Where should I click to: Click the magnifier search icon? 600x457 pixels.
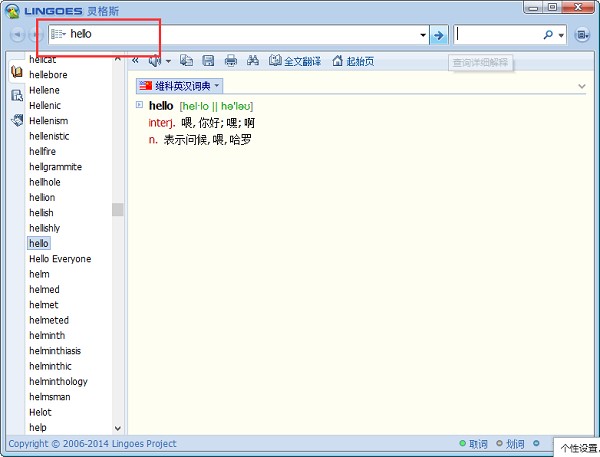tap(548, 35)
